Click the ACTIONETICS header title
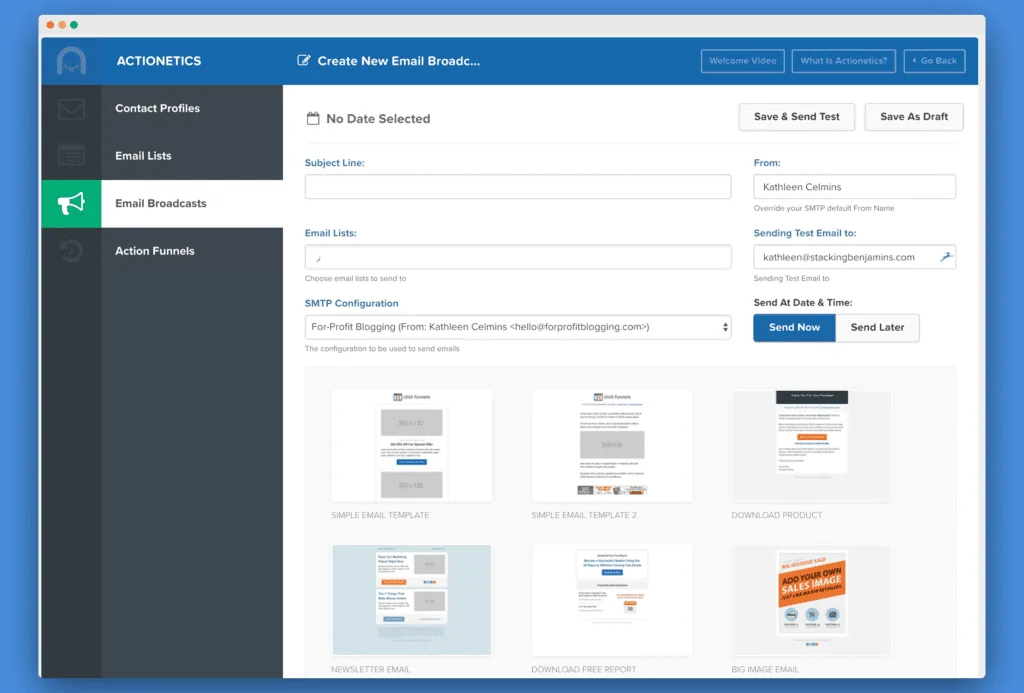The width and height of the screenshot is (1024, 693). coord(159,61)
